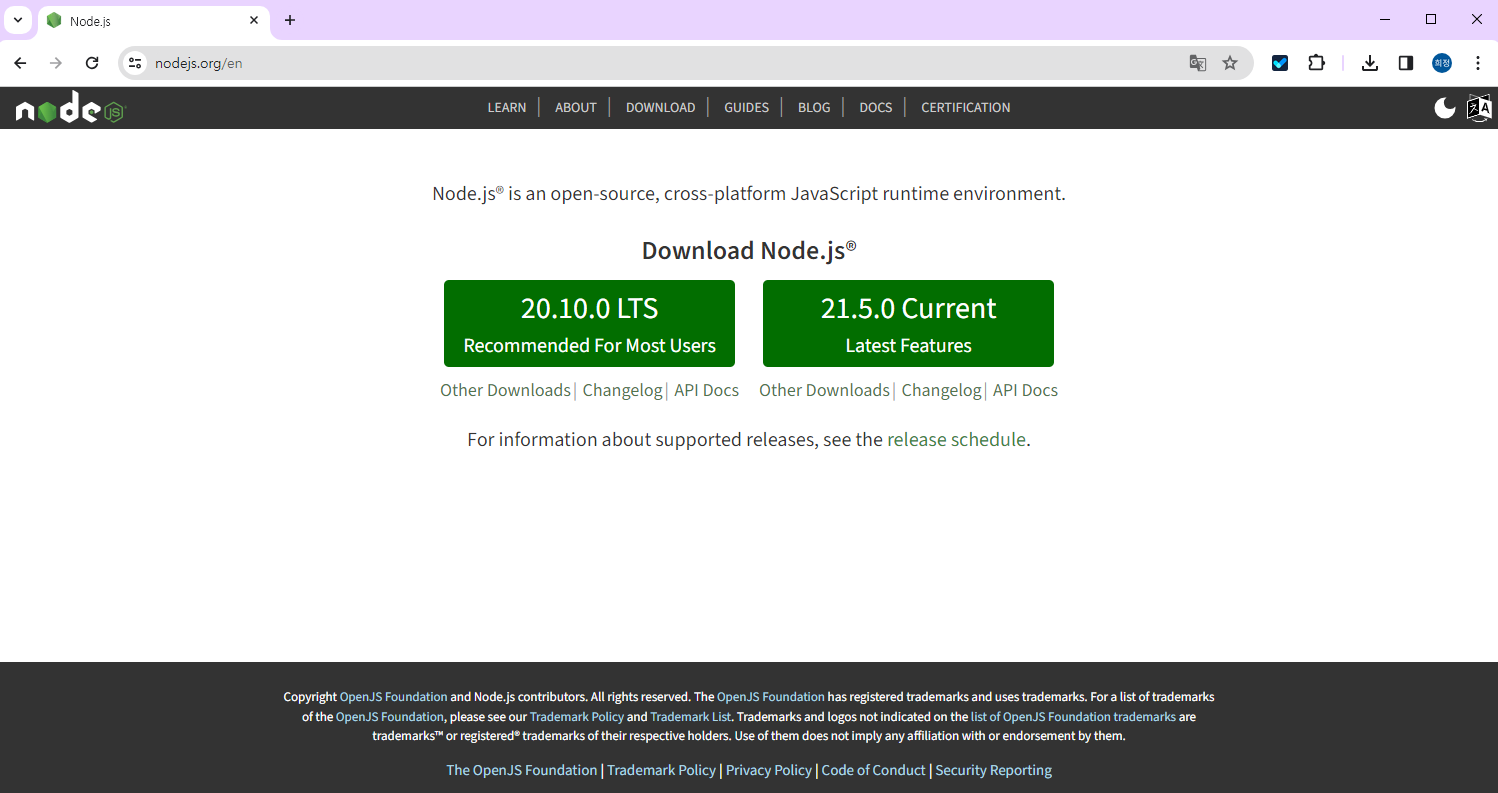Open site information icon in address bar
Screen dimensions: 1498x793
pyautogui.click(x=135, y=63)
